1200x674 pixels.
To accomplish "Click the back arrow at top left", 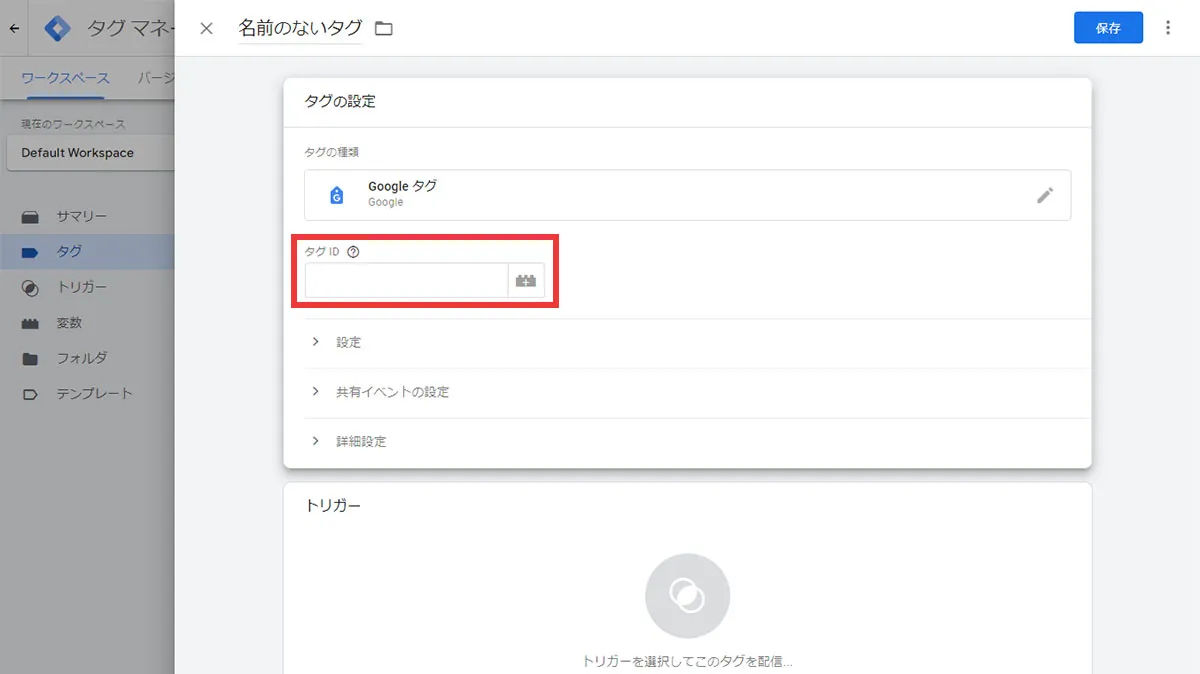I will pos(14,28).
